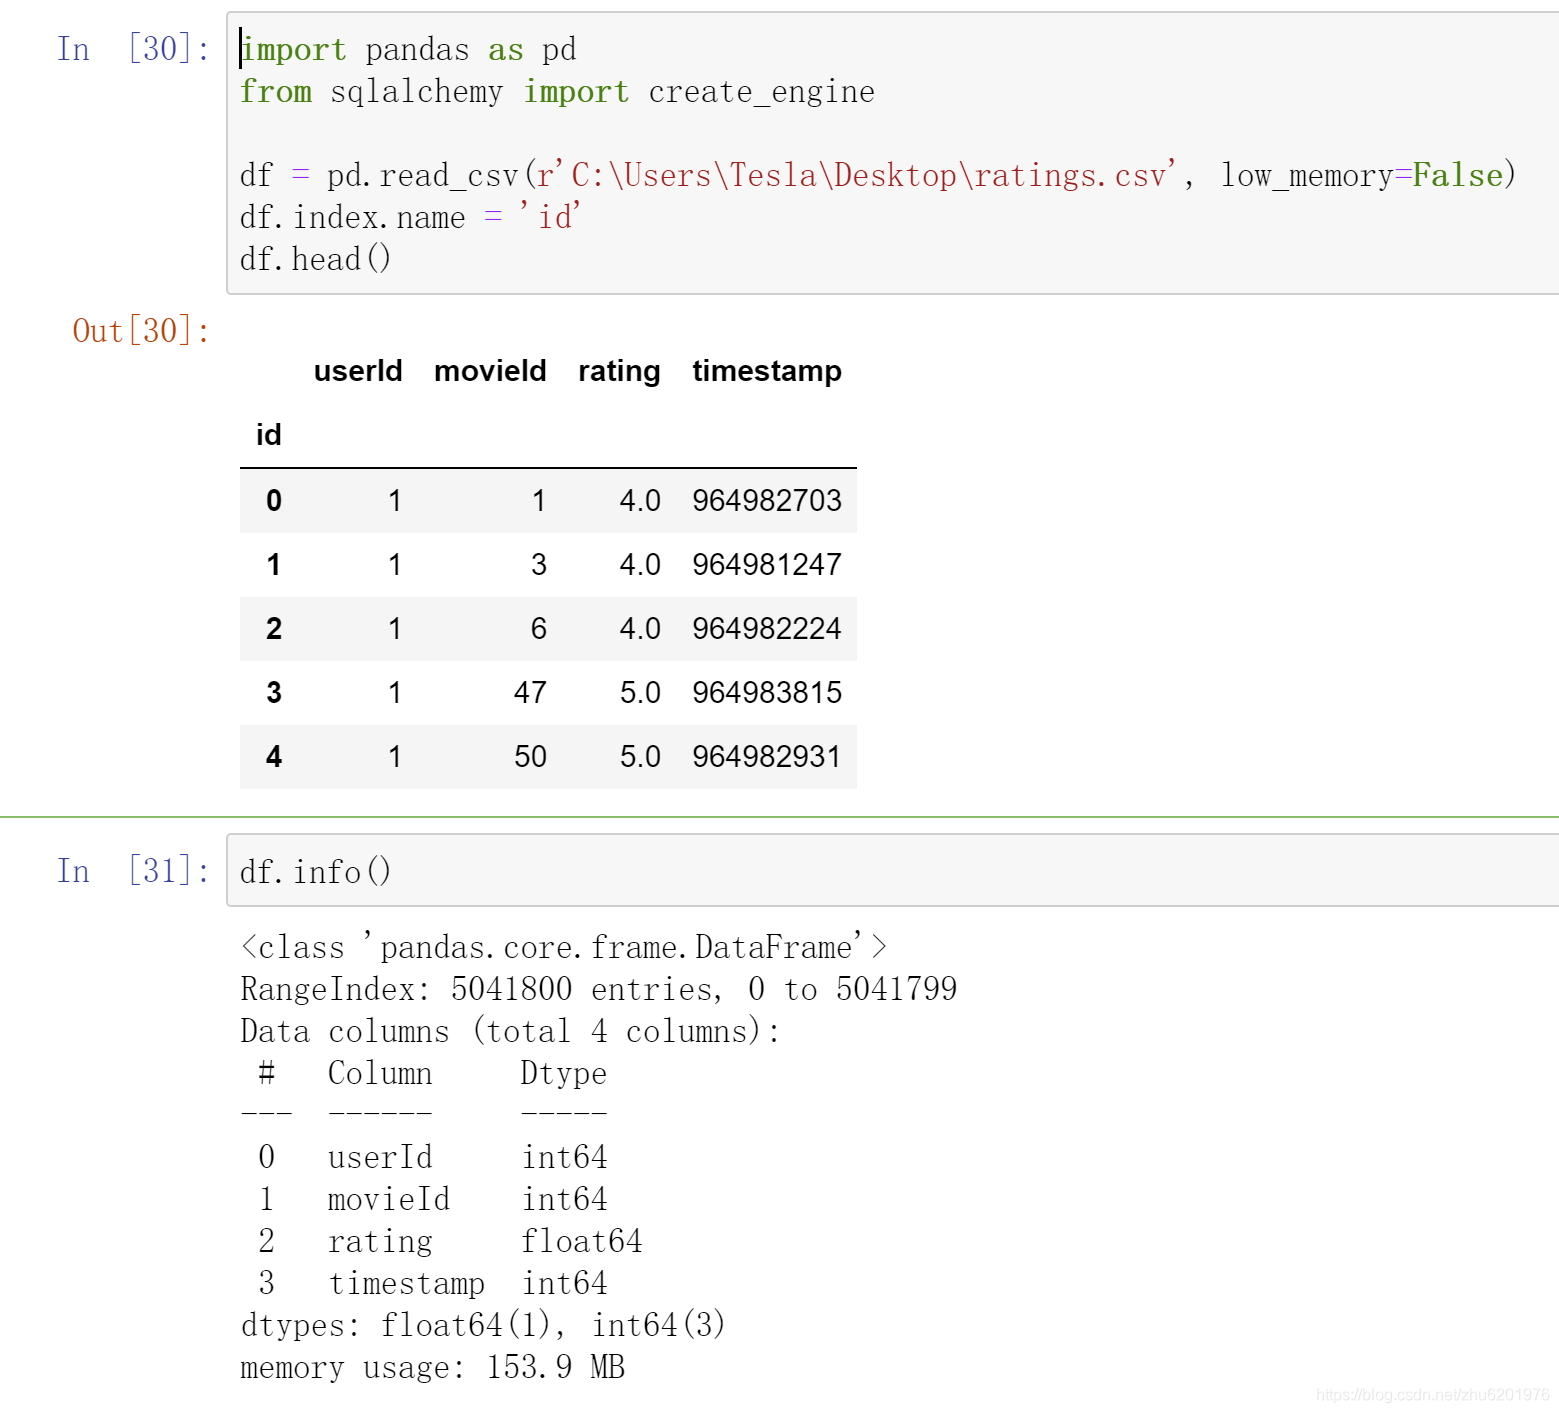This screenshot has width=1559, height=1413.
Task: Click the rating value 5.0 in row 3
Action: click(642, 692)
